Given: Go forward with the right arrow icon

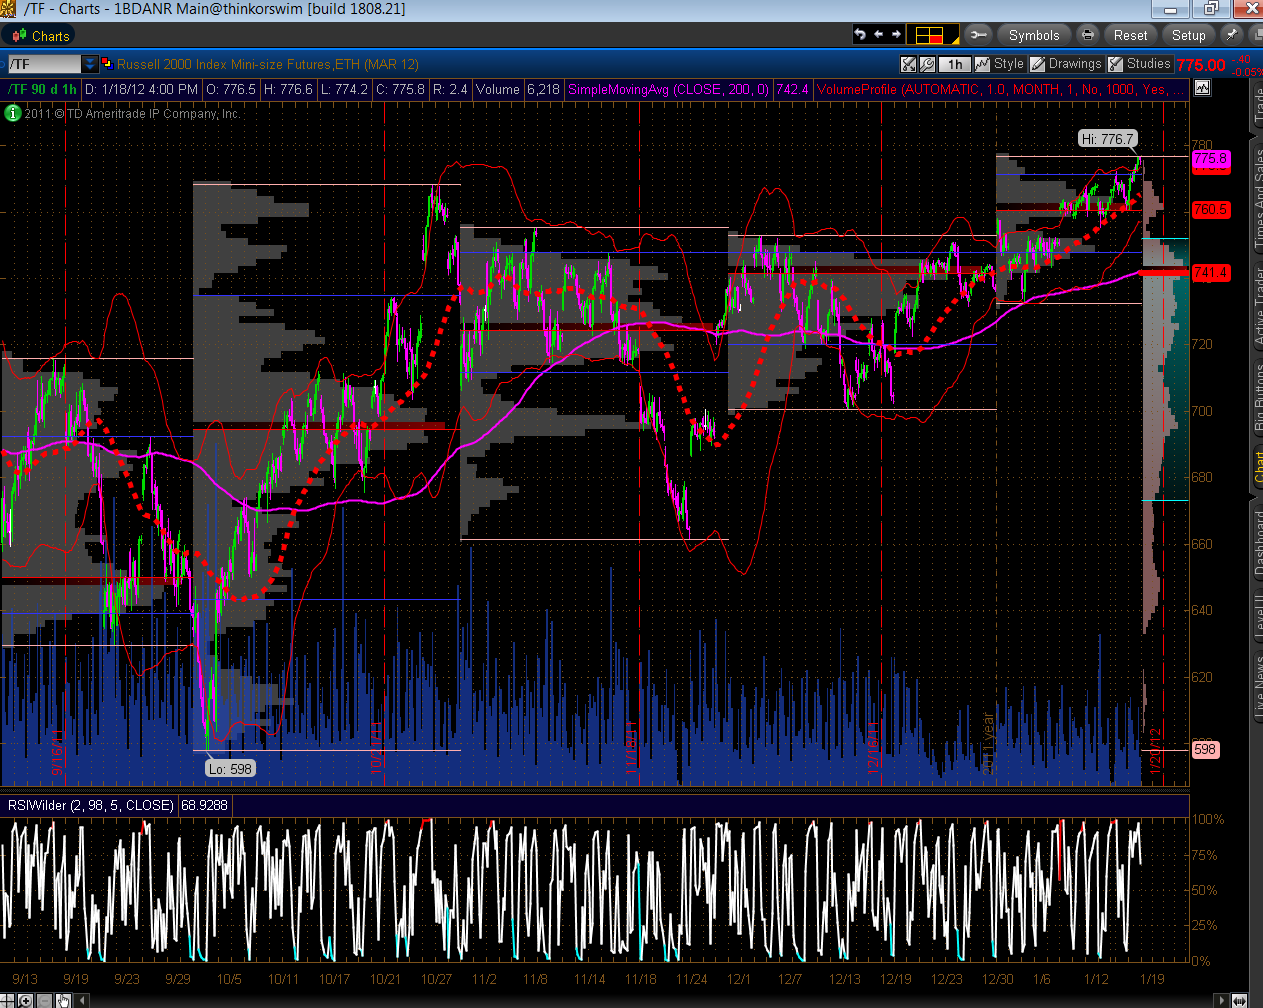Looking at the screenshot, I should (897, 35).
